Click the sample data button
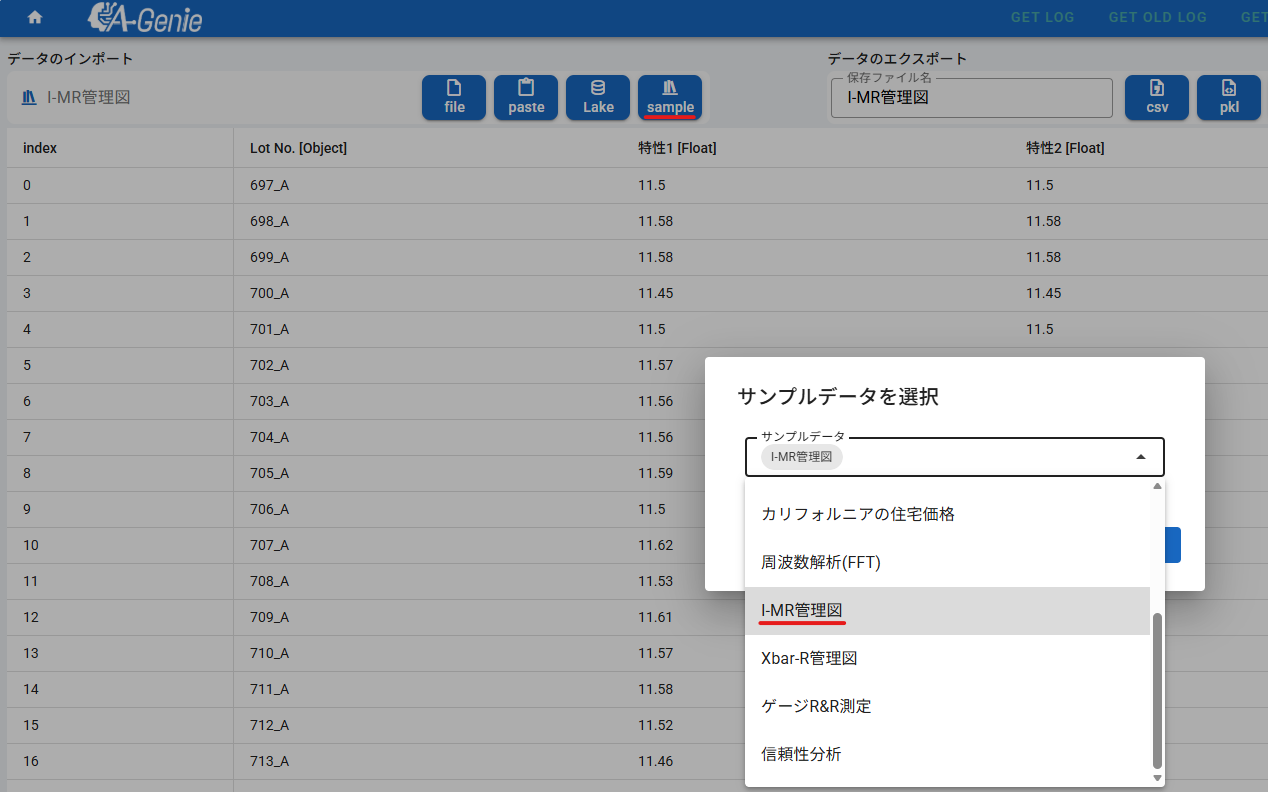The image size is (1268, 792). point(670,97)
